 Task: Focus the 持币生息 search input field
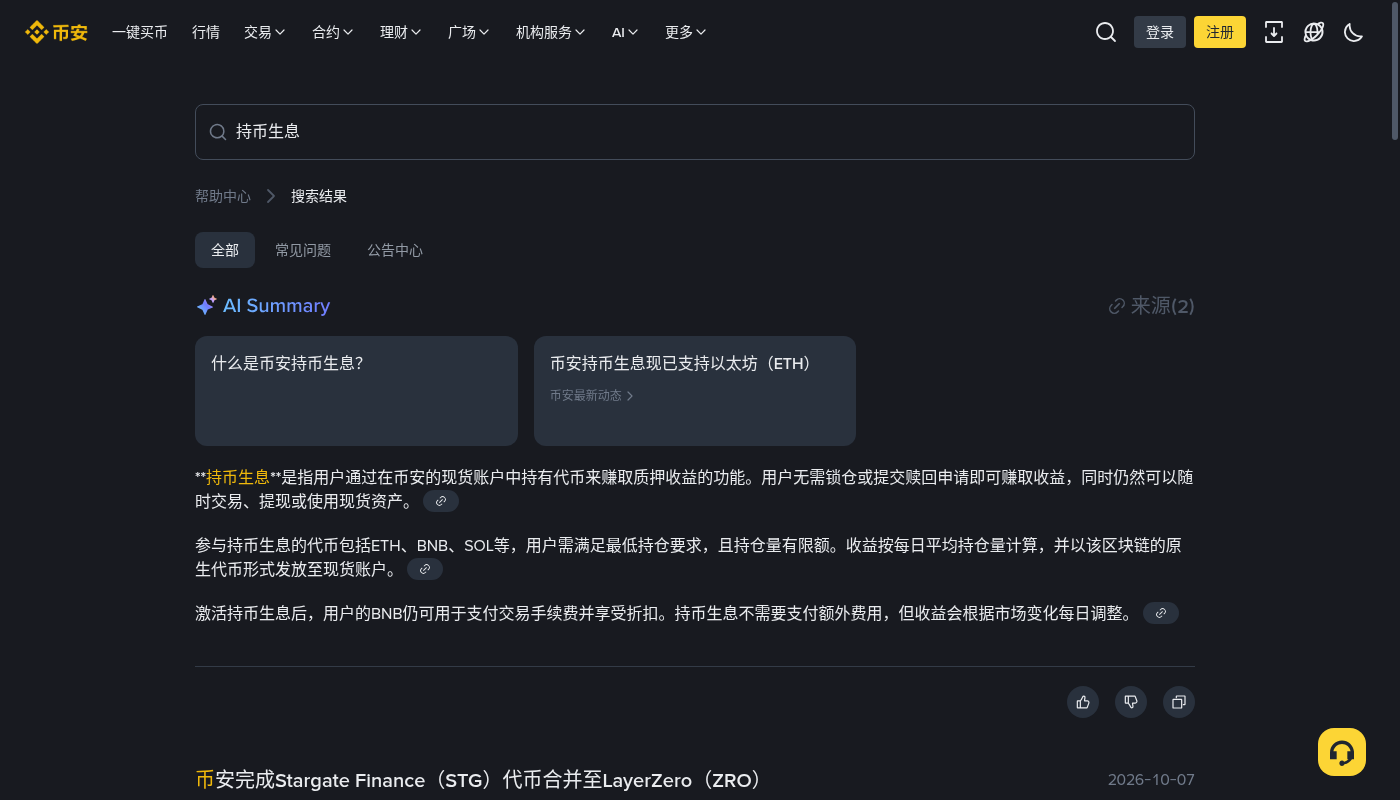coord(695,132)
